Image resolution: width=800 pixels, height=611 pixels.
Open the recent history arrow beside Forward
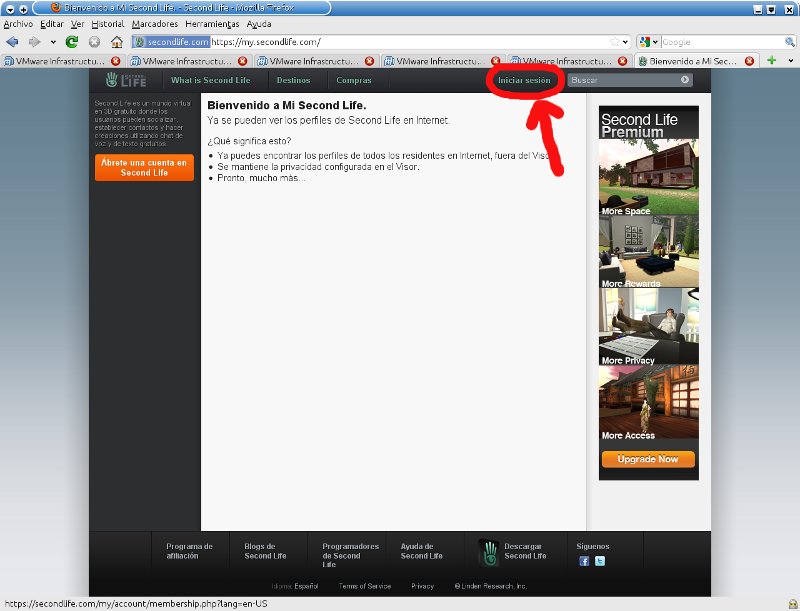[x=53, y=42]
